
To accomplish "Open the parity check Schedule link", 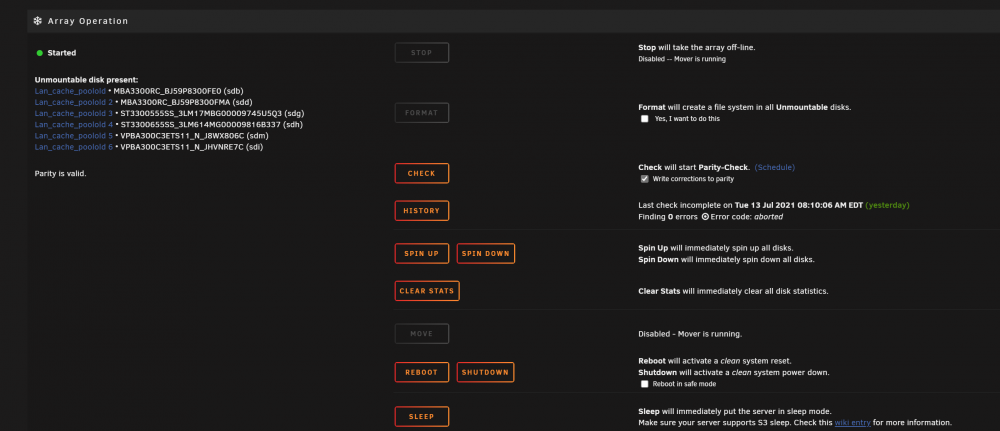I will click(774, 168).
